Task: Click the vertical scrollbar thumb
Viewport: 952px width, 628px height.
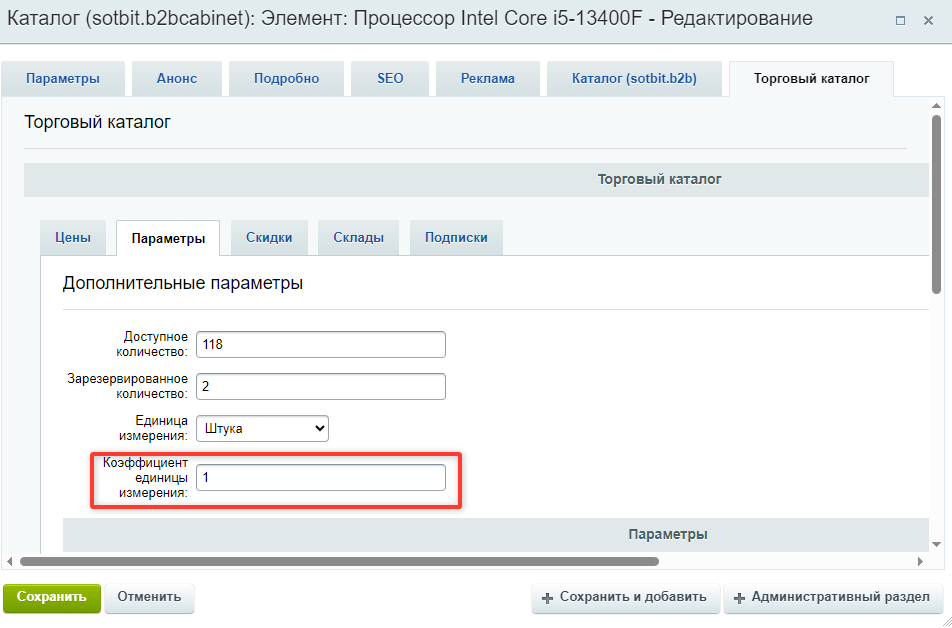Action: pyautogui.click(x=936, y=205)
